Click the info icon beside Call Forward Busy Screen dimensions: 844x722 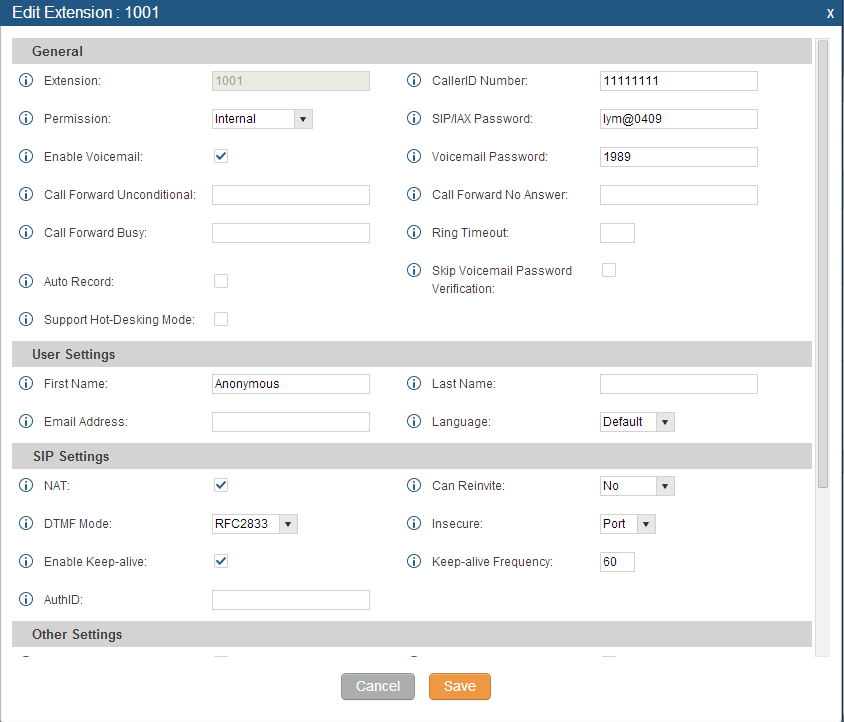pyautogui.click(x=26, y=233)
